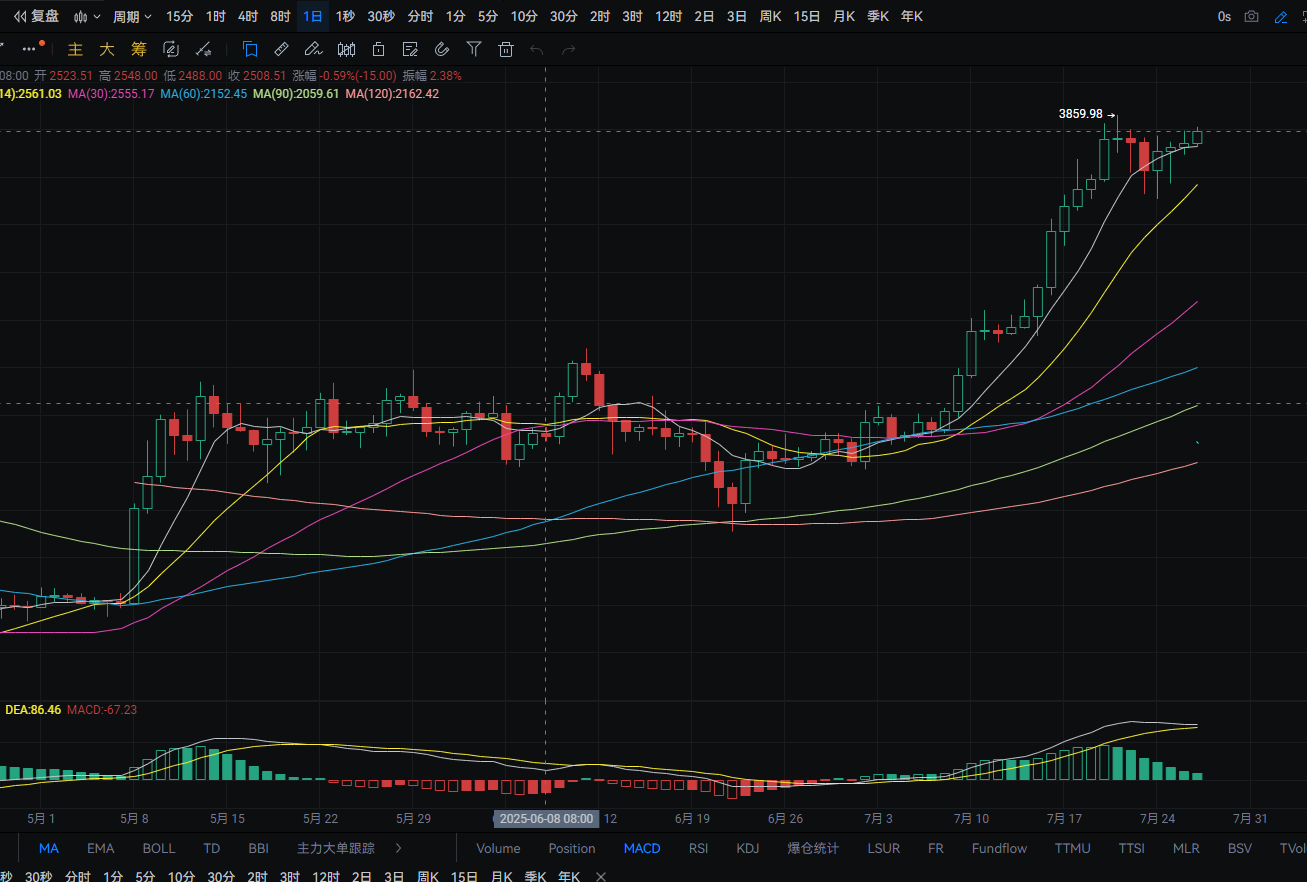
Task: Click the 2025-06-08 date marker
Action: tap(546, 818)
